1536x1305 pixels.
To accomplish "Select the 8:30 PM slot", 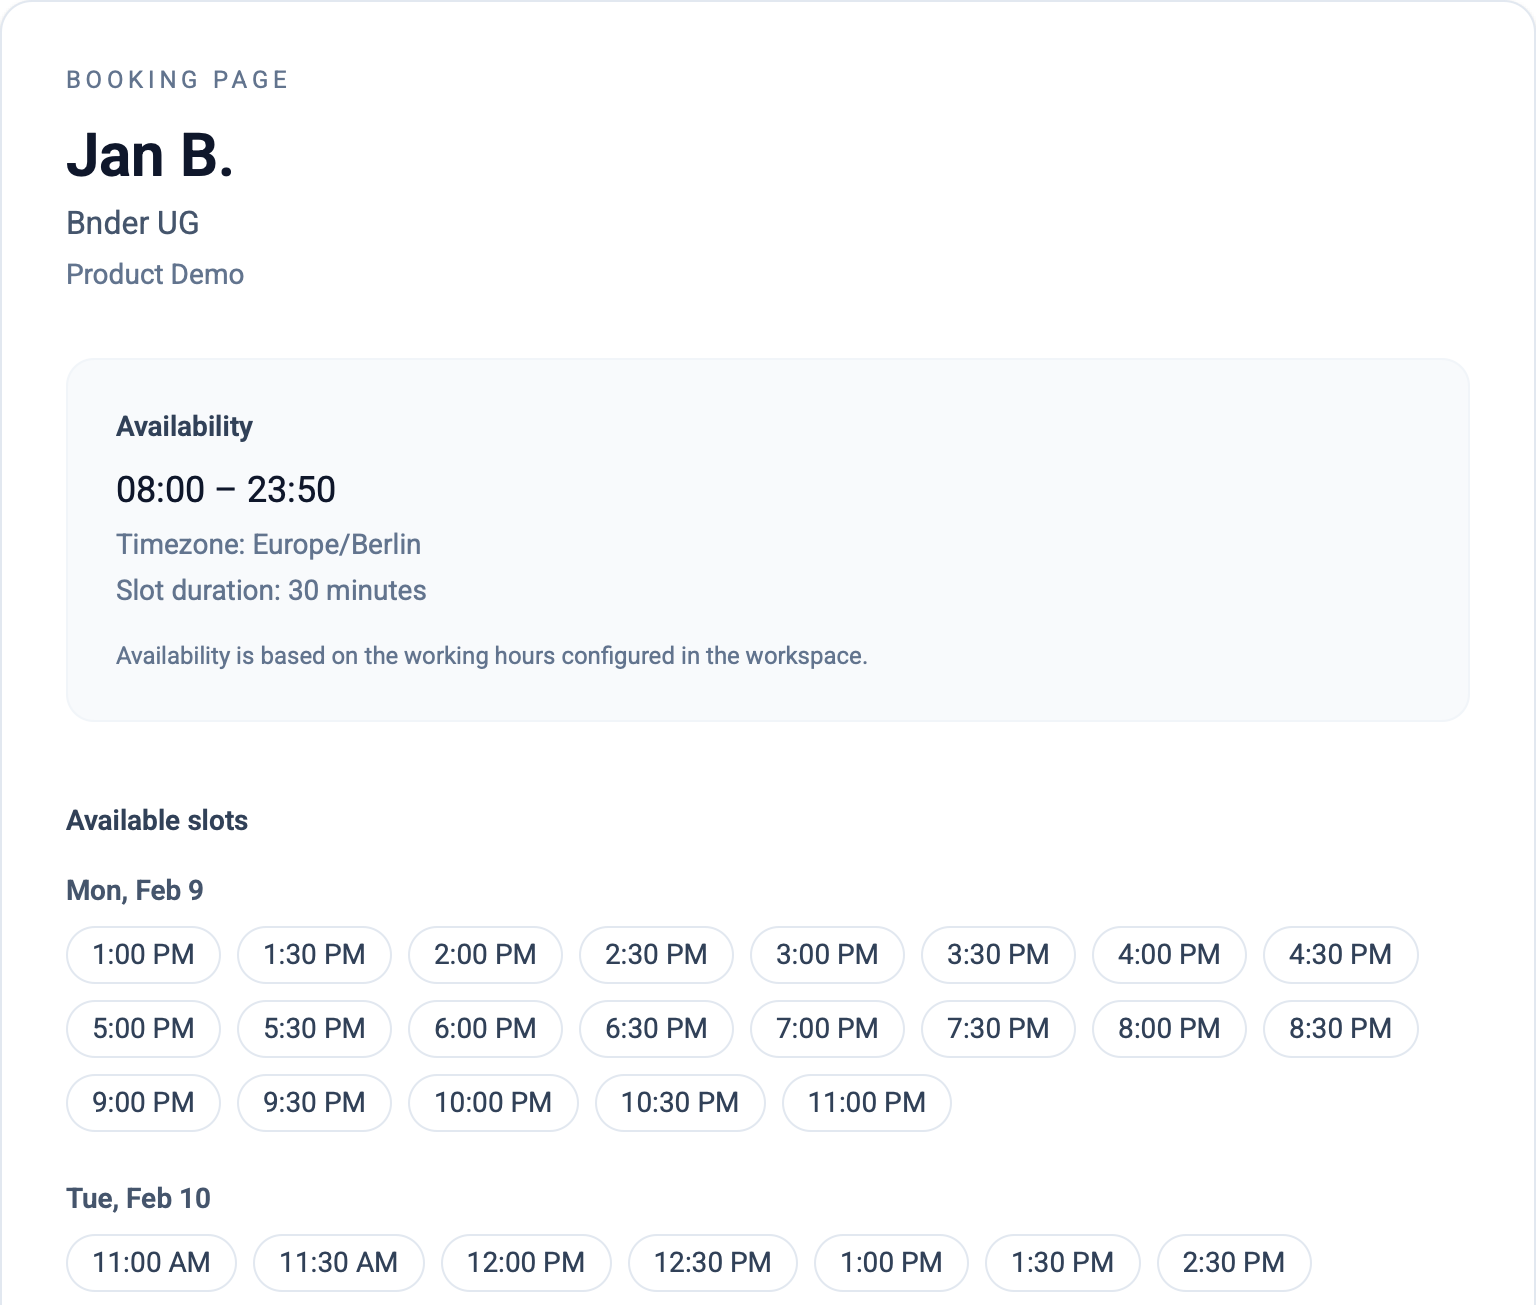I will point(1340,1028).
